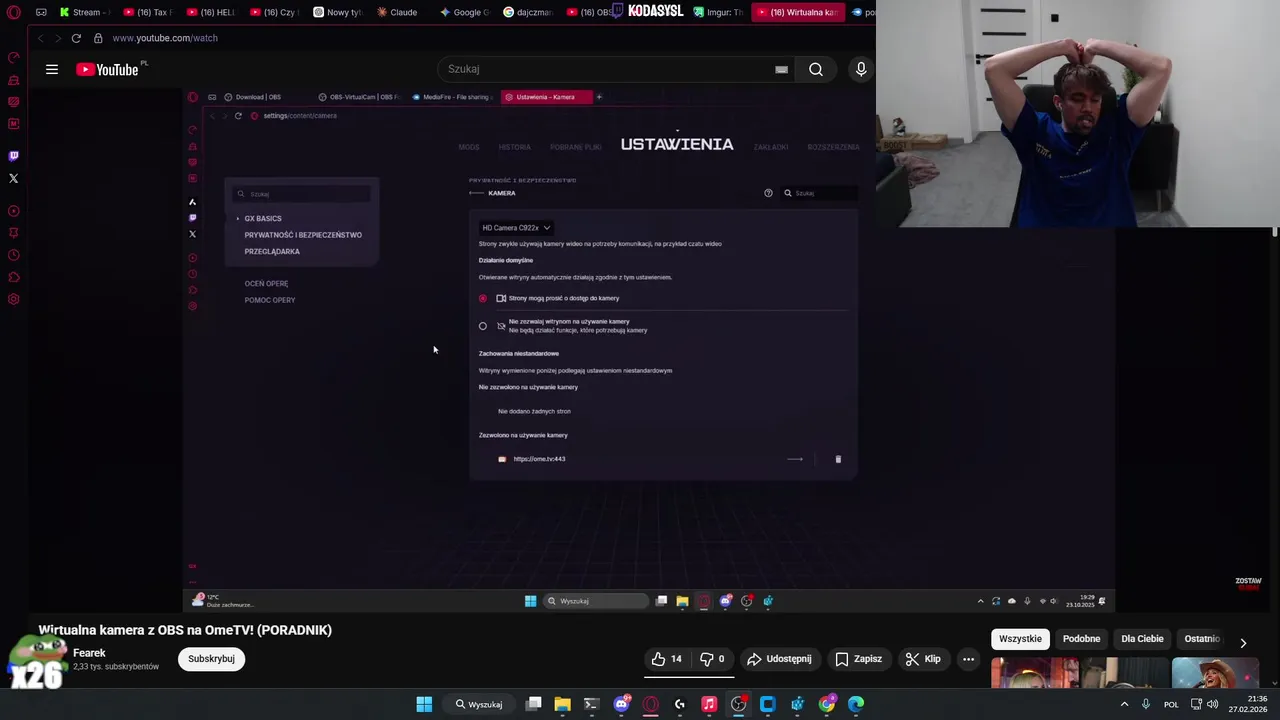The image size is (1280, 720).
Task: Open GX Control in the sidebar
Action: coord(14,57)
